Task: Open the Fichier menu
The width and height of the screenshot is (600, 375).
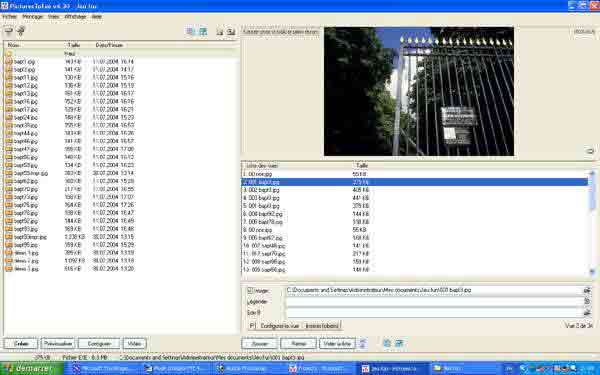Action: point(10,17)
